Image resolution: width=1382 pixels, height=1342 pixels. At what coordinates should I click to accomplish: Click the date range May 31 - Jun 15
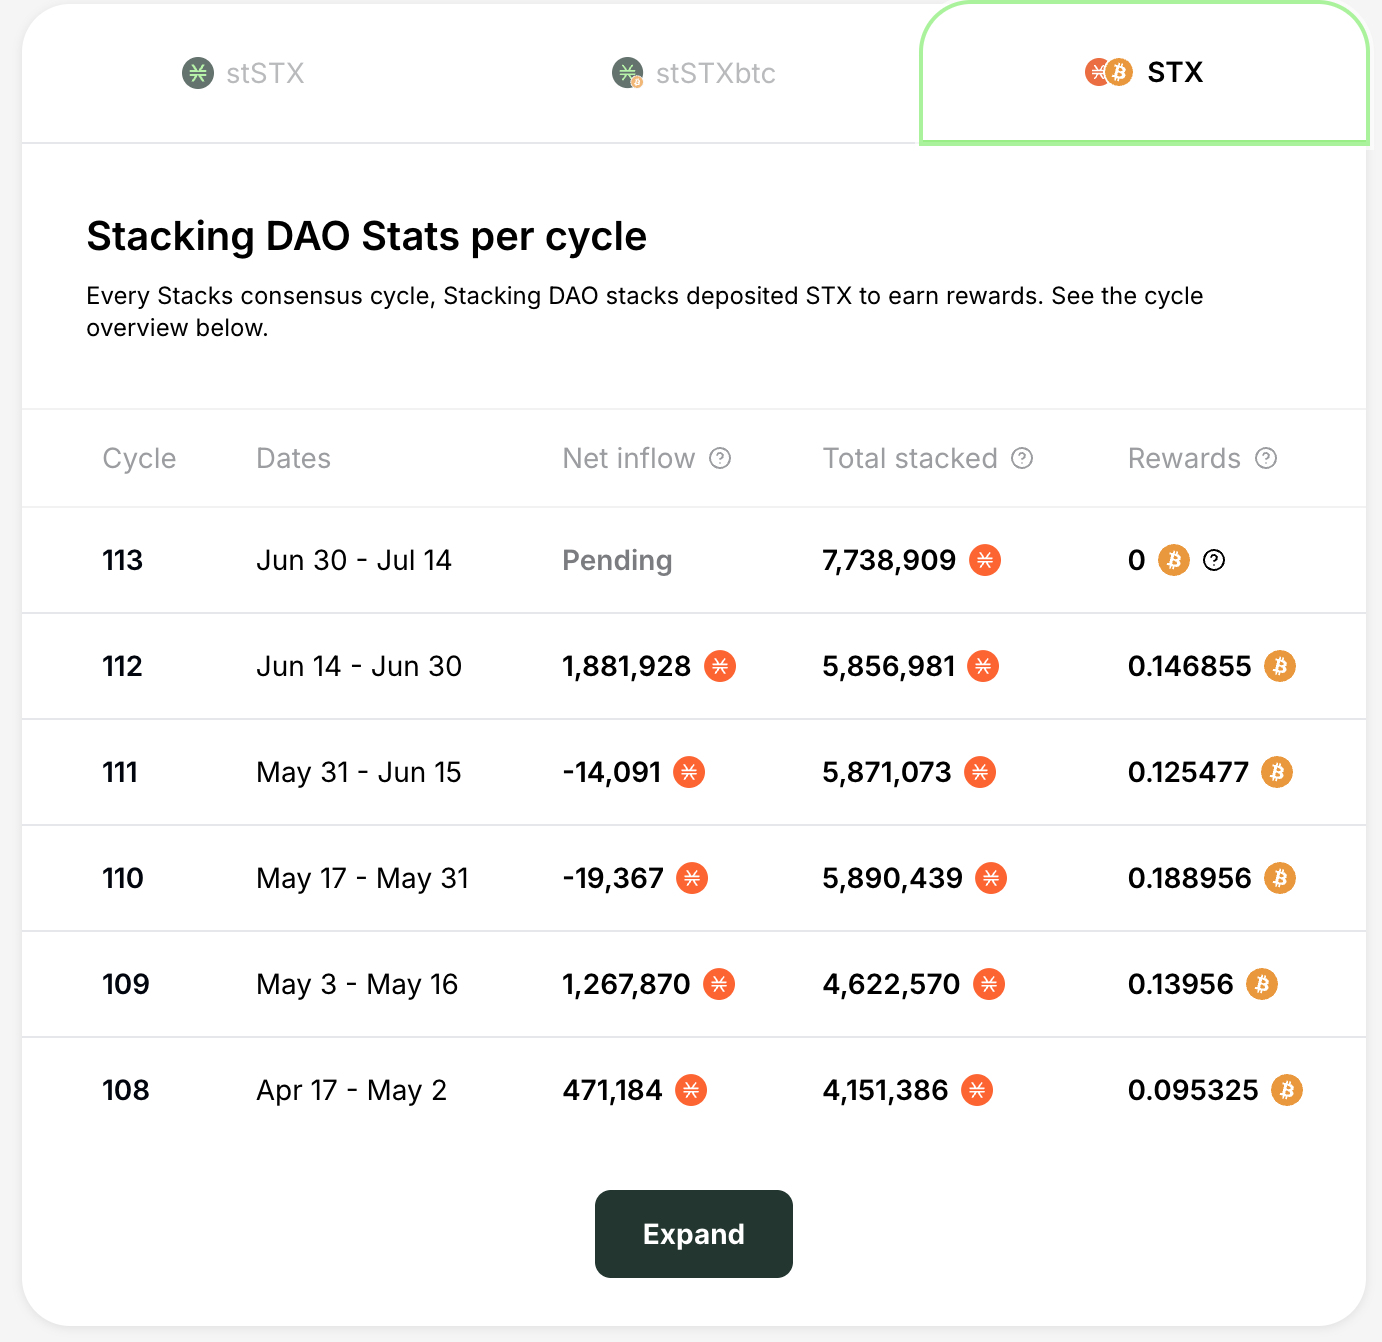[359, 772]
